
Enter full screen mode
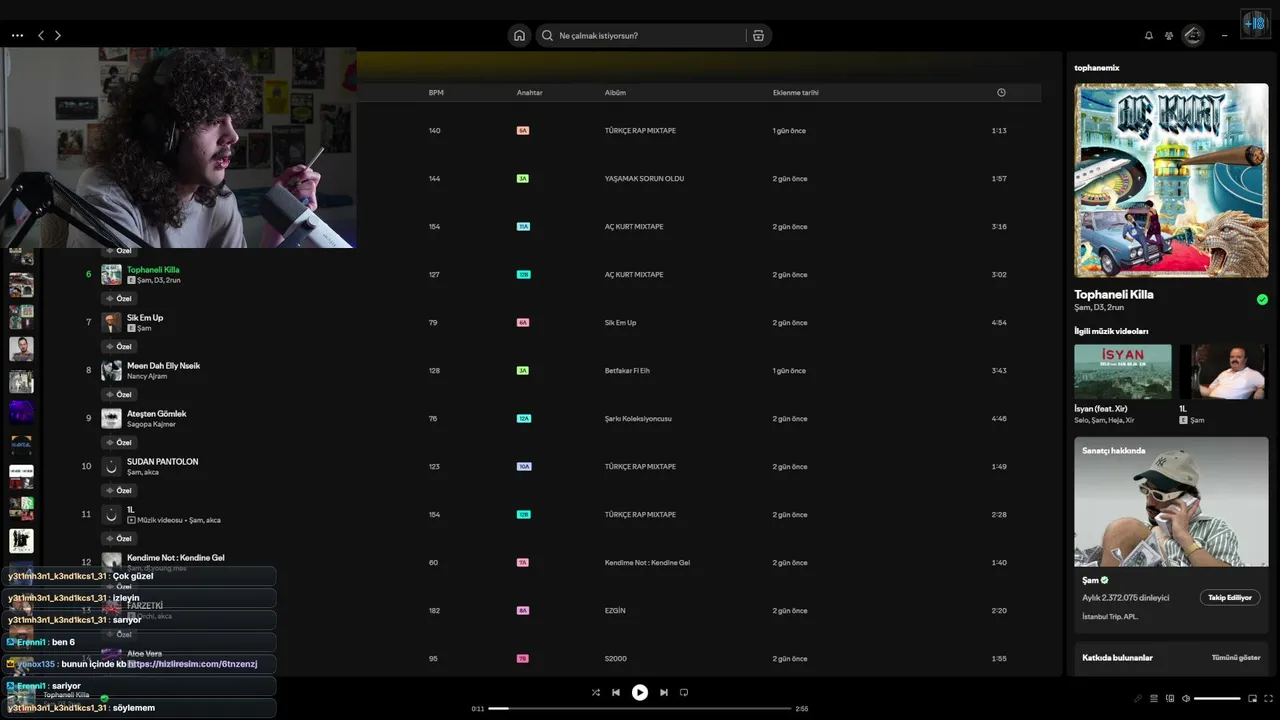[x=1269, y=698]
